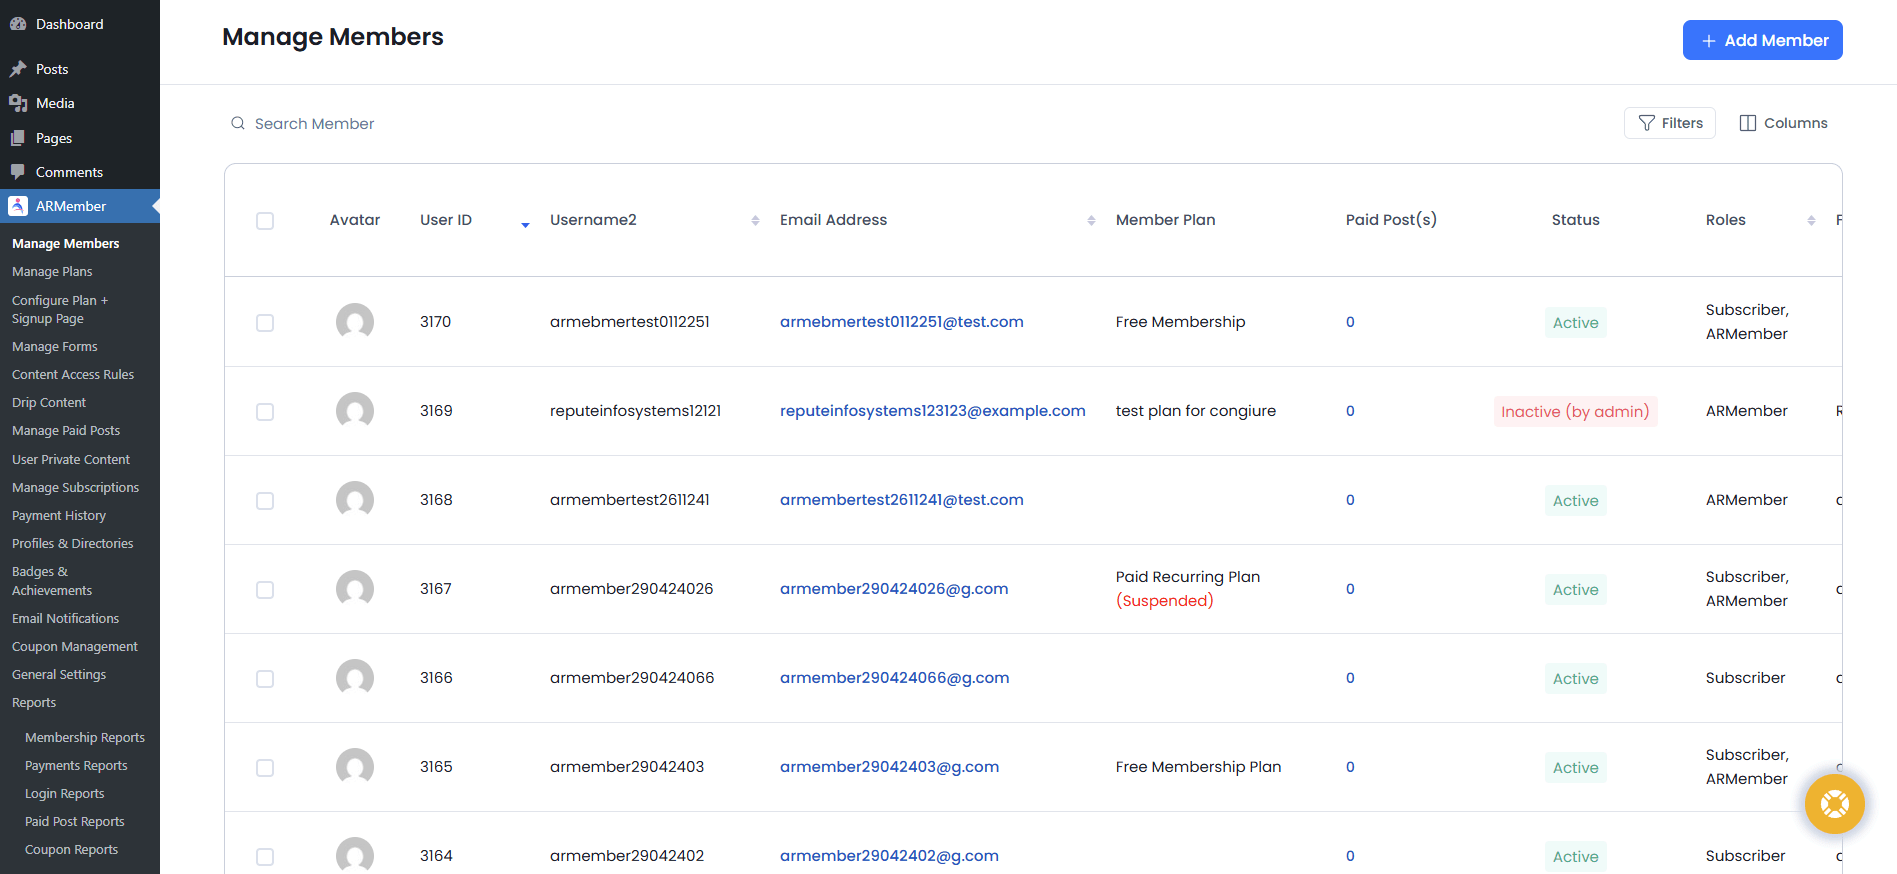Click the Add Member button

coord(1762,40)
